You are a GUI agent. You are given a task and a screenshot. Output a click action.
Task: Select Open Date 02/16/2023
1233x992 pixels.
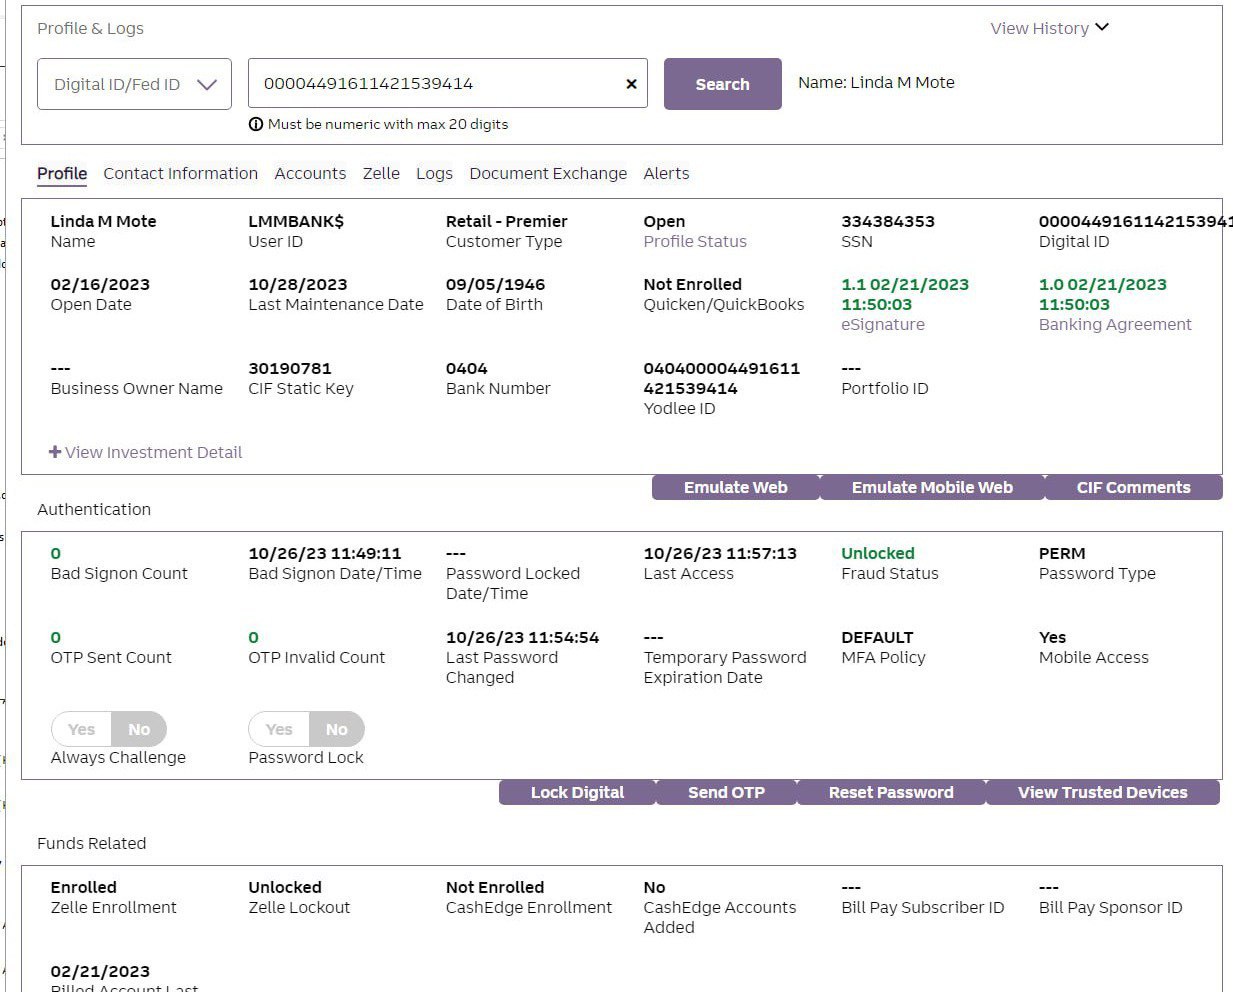click(x=99, y=284)
